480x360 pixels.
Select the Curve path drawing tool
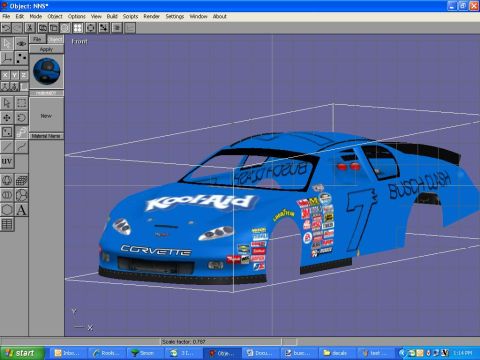pos(21,147)
